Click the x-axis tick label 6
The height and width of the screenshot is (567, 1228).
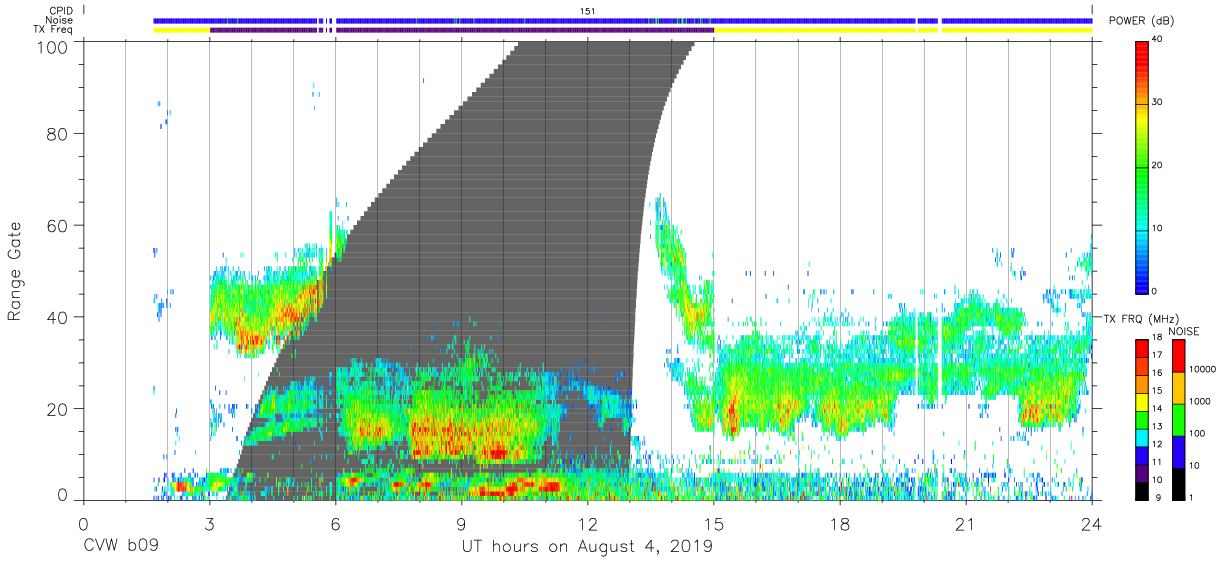(x=335, y=523)
